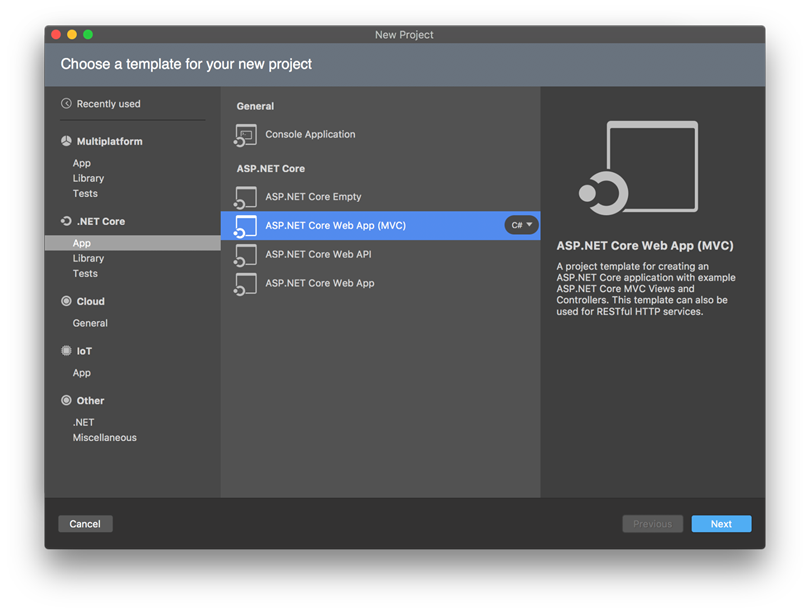Click the .NET Core category icon

point(66,221)
